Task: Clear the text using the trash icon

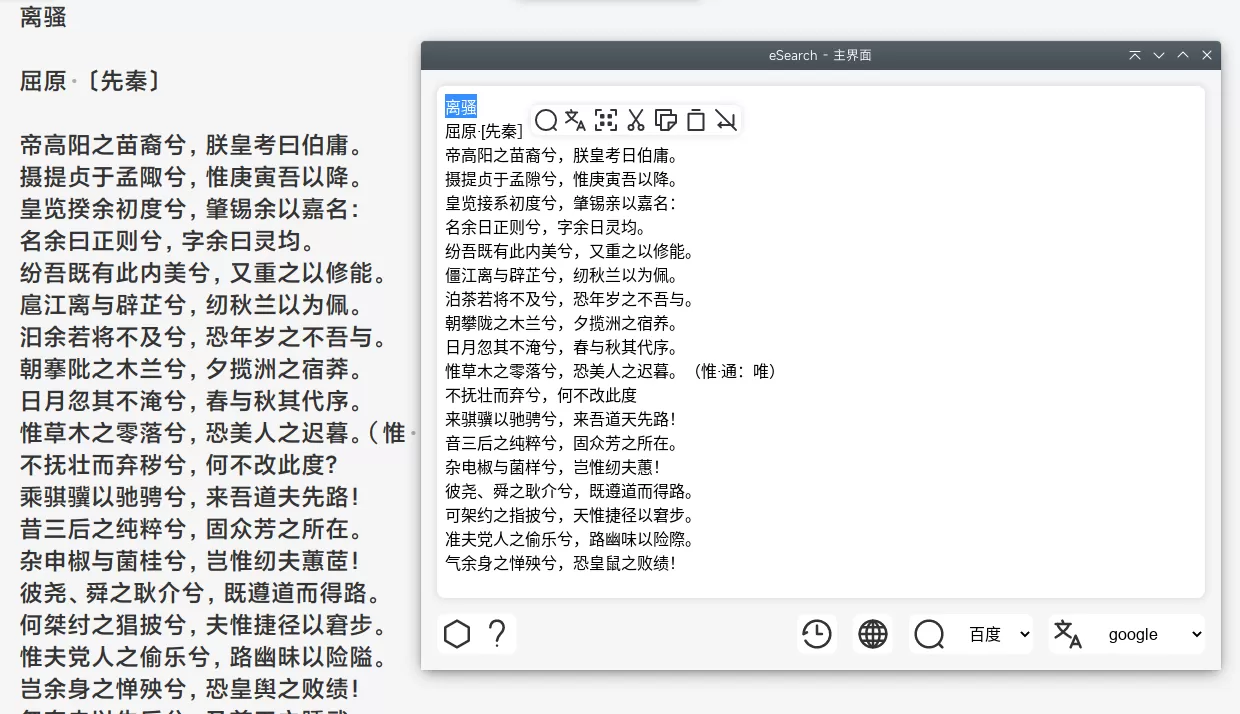Action: coord(696,120)
